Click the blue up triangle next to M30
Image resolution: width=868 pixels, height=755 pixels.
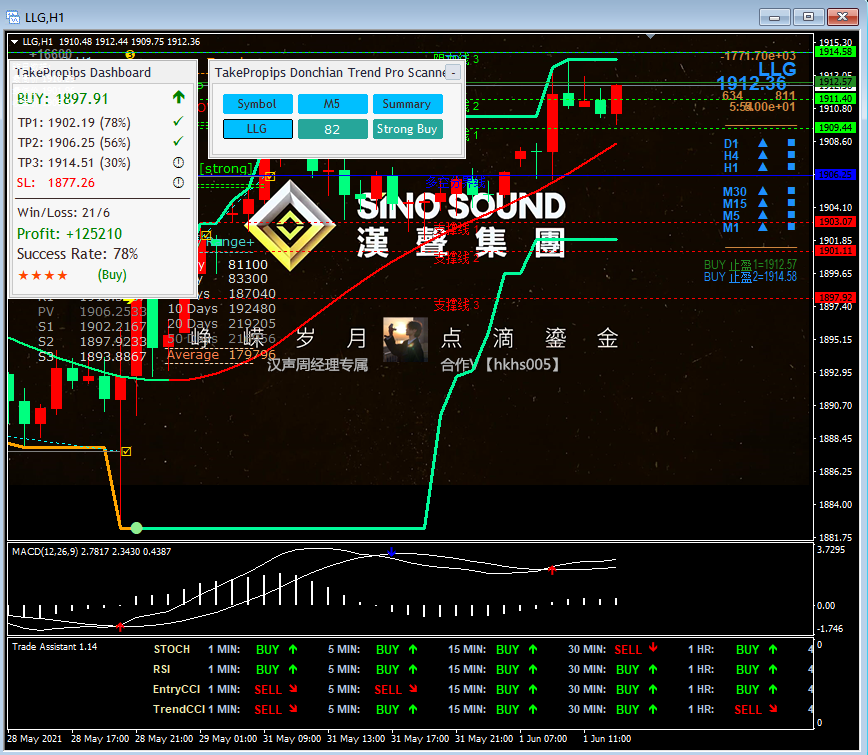[763, 191]
